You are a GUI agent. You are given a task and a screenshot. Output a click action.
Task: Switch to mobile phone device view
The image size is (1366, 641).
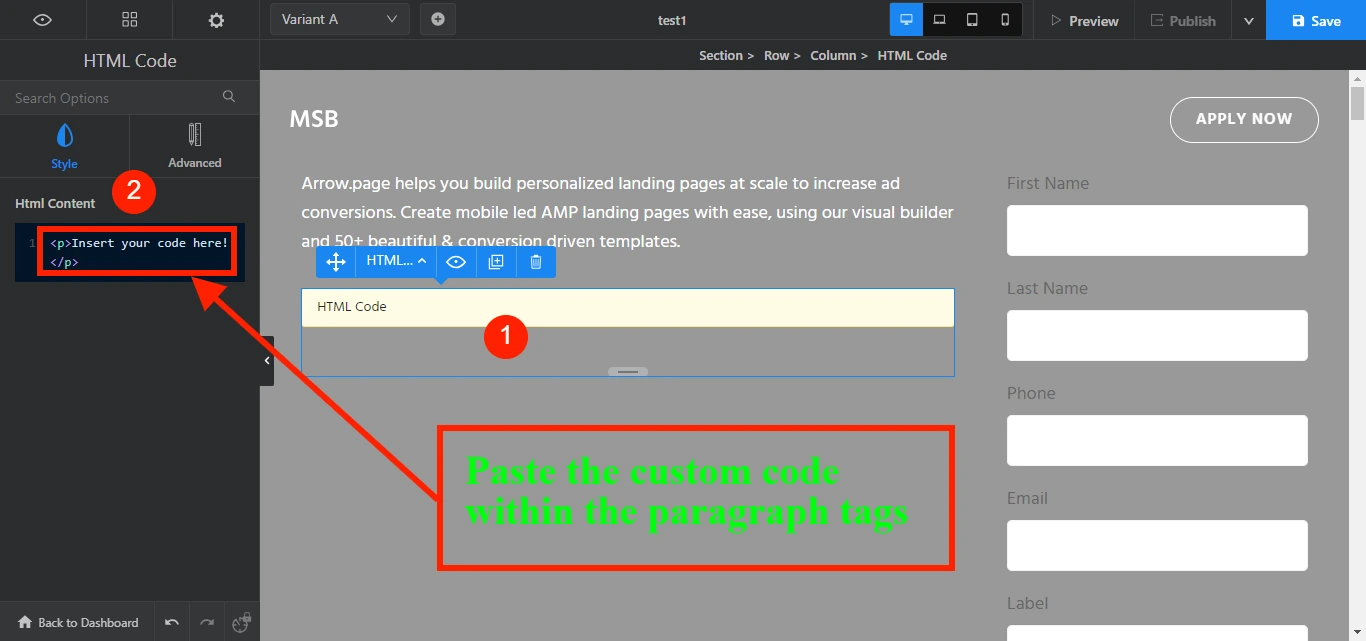pos(1005,19)
